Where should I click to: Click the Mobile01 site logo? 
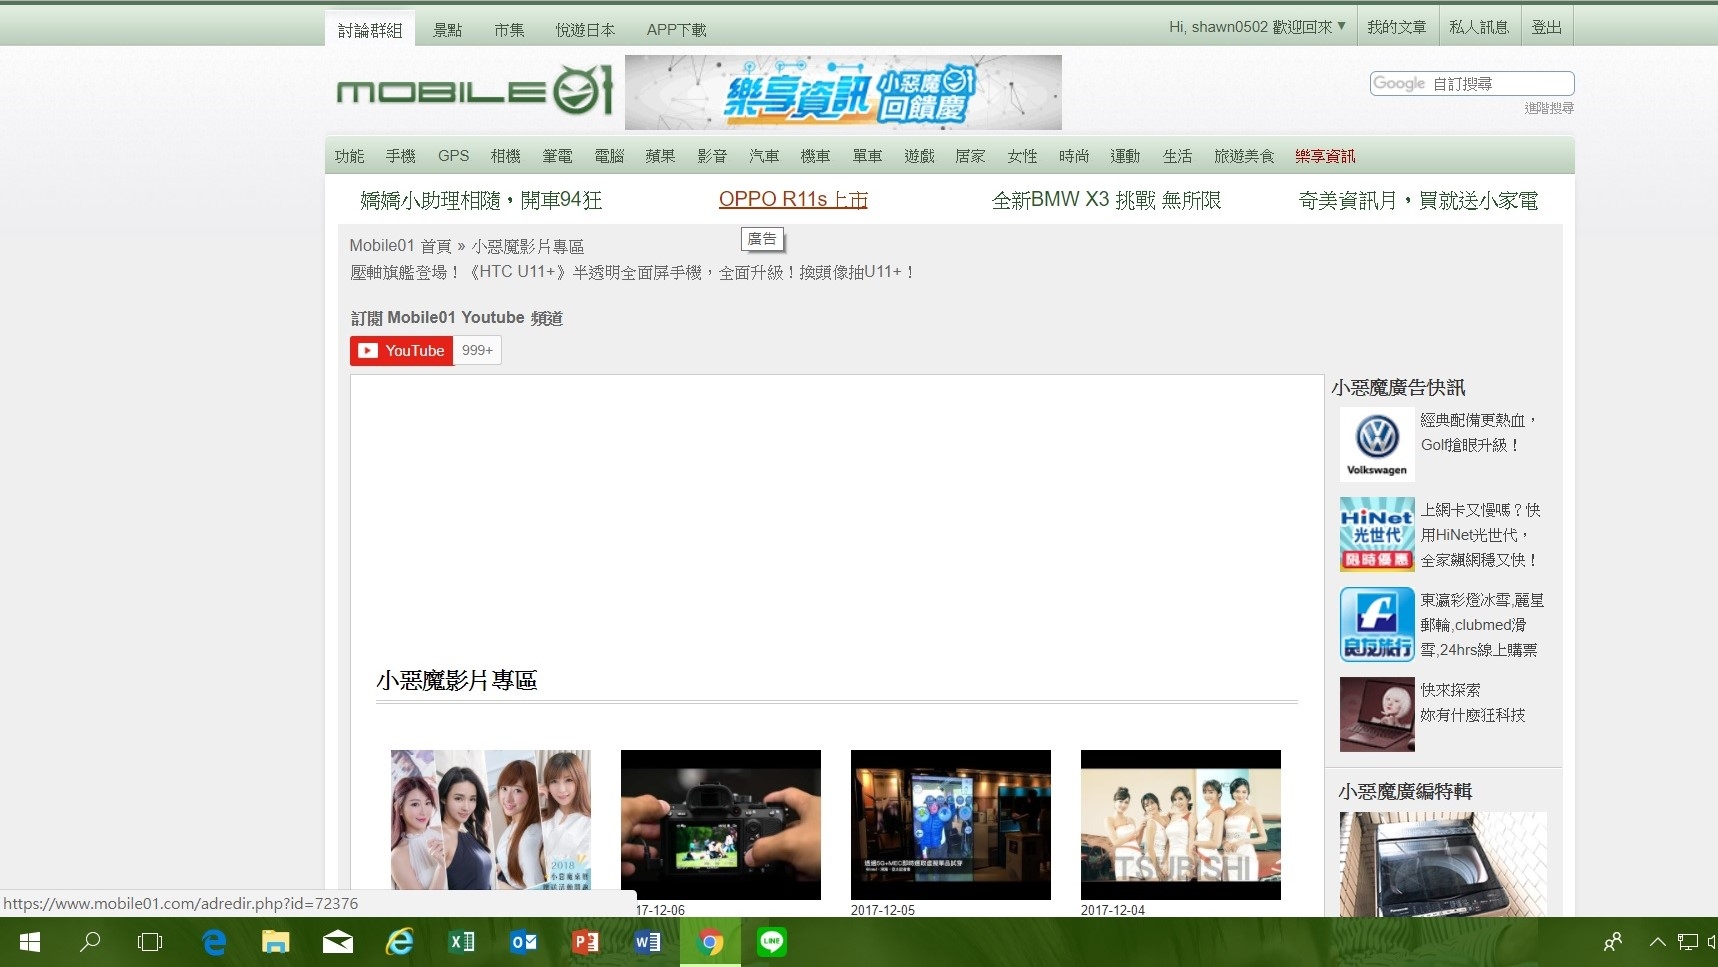pos(475,91)
